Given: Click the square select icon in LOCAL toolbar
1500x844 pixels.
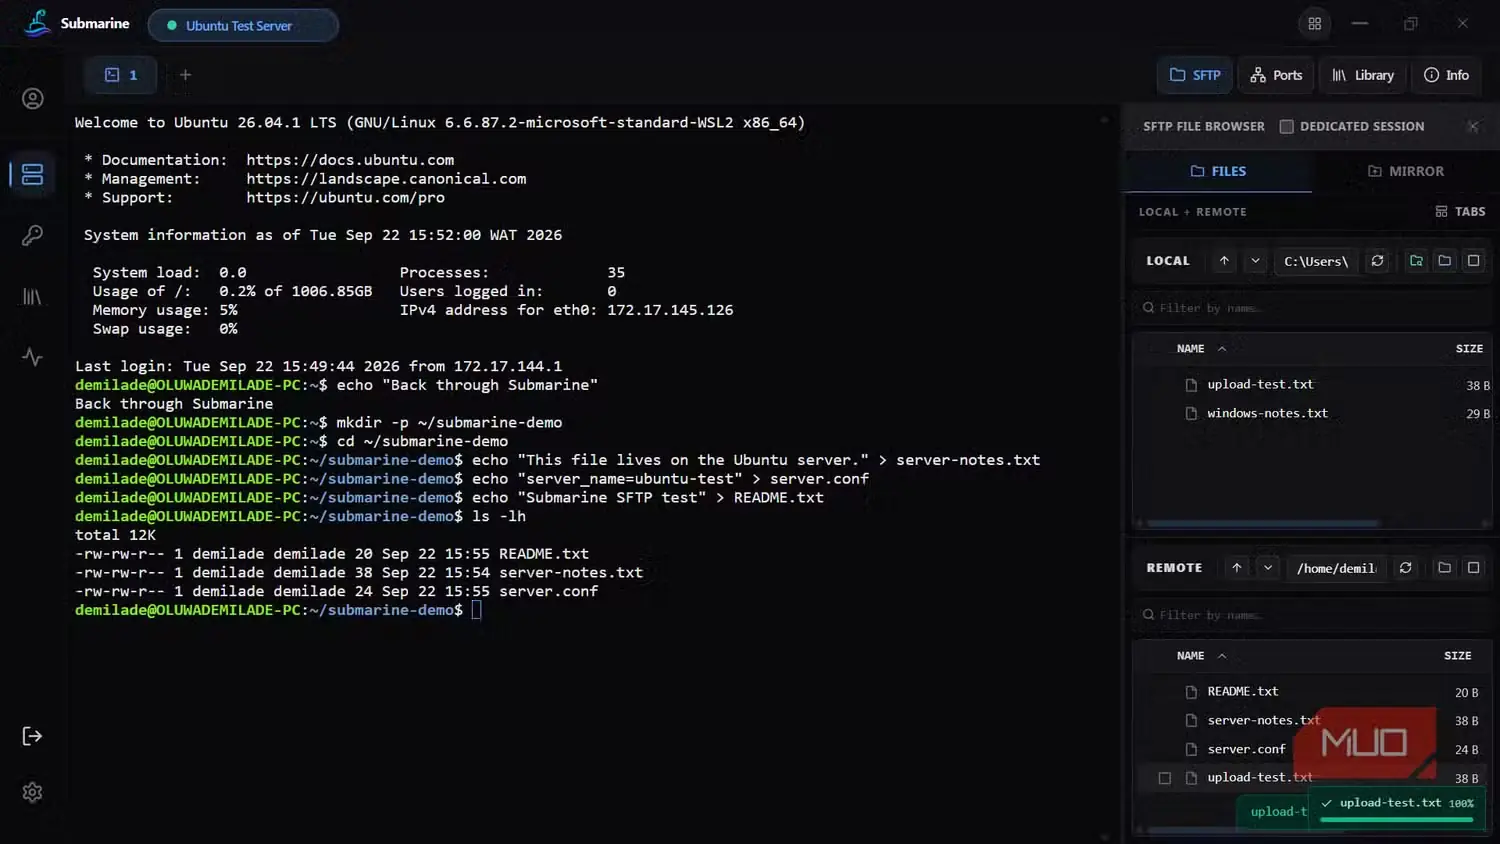Looking at the screenshot, I should pyautogui.click(x=1473, y=261).
